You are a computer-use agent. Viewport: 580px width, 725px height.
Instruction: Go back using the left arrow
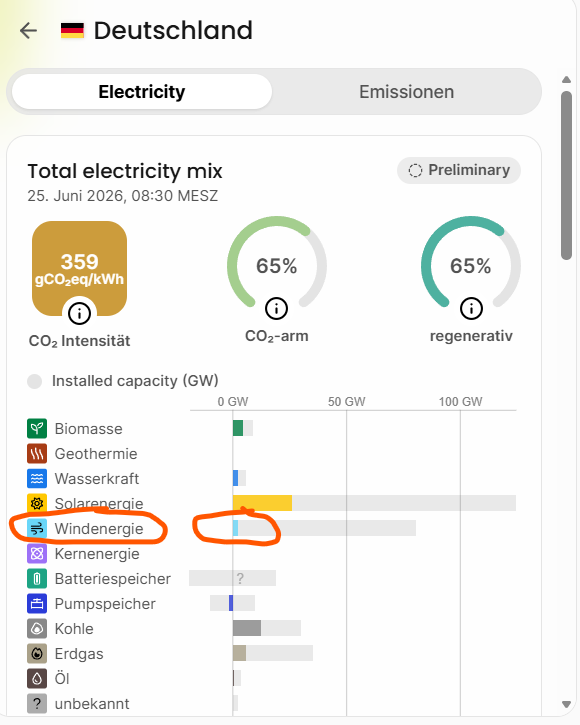[x=29, y=31]
